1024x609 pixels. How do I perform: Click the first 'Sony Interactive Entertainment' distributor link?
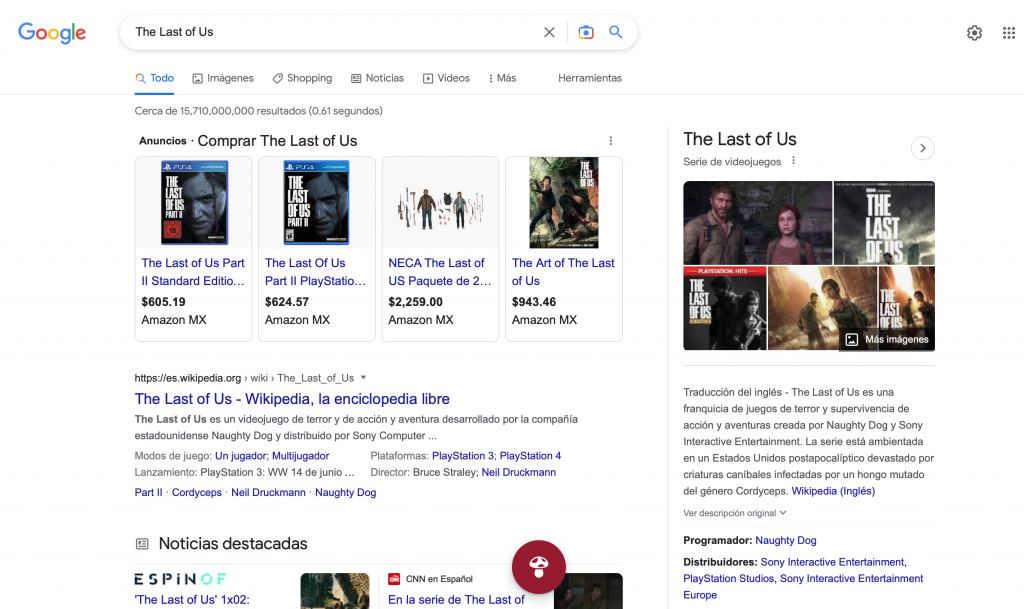[x=833, y=562]
